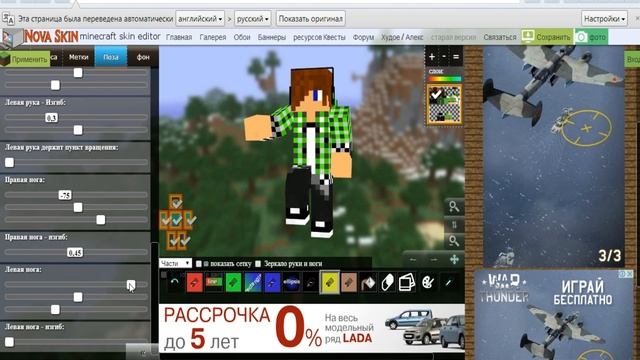The height and width of the screenshot is (360, 640).
Task: Enable the 'Зеркало руки и ноги' checkbox
Action: [258, 264]
